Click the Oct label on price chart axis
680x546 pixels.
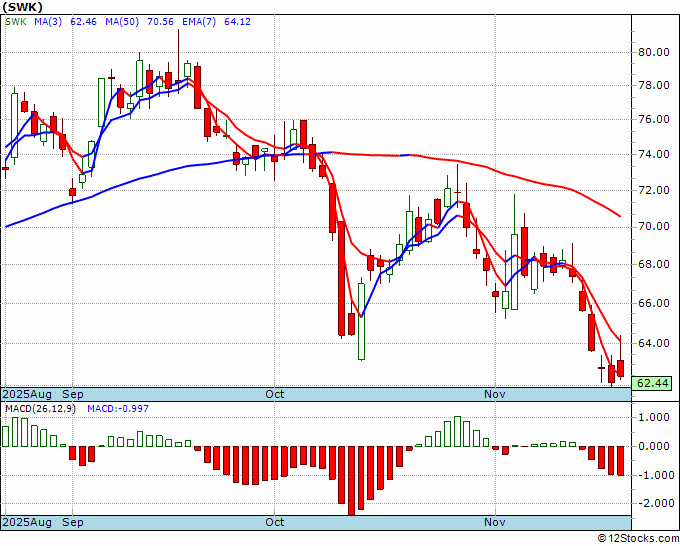(x=275, y=394)
